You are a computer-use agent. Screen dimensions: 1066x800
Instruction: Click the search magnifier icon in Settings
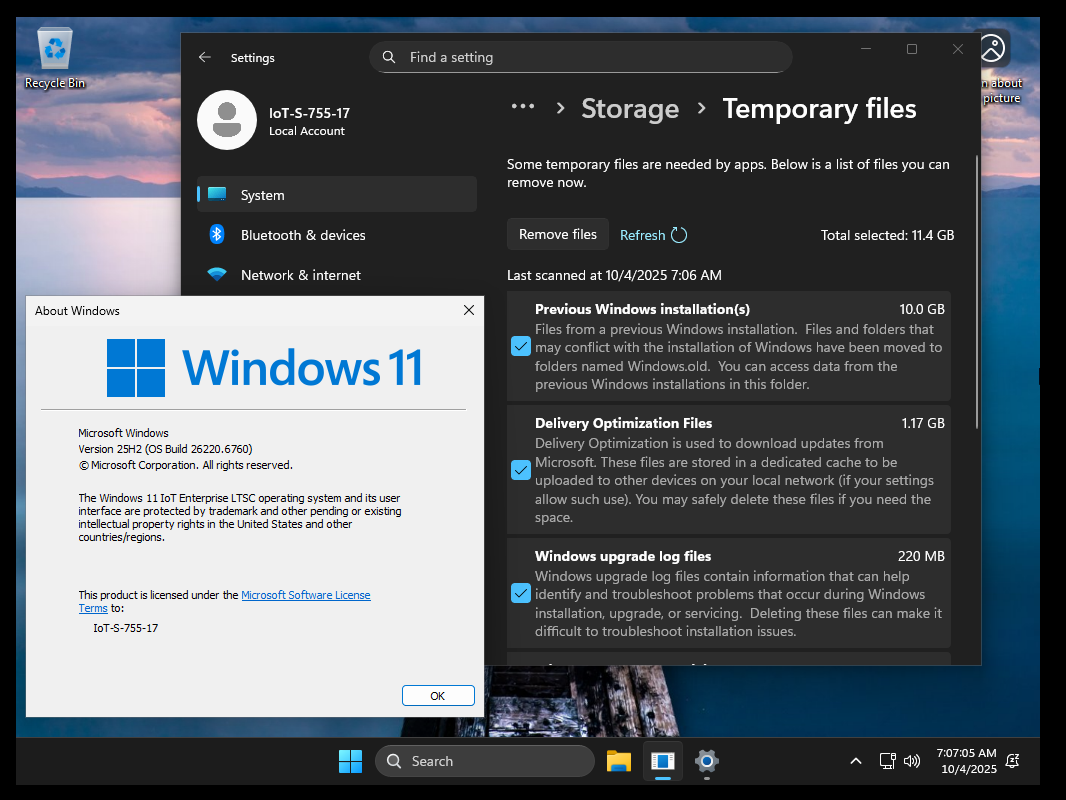pyautogui.click(x=389, y=57)
